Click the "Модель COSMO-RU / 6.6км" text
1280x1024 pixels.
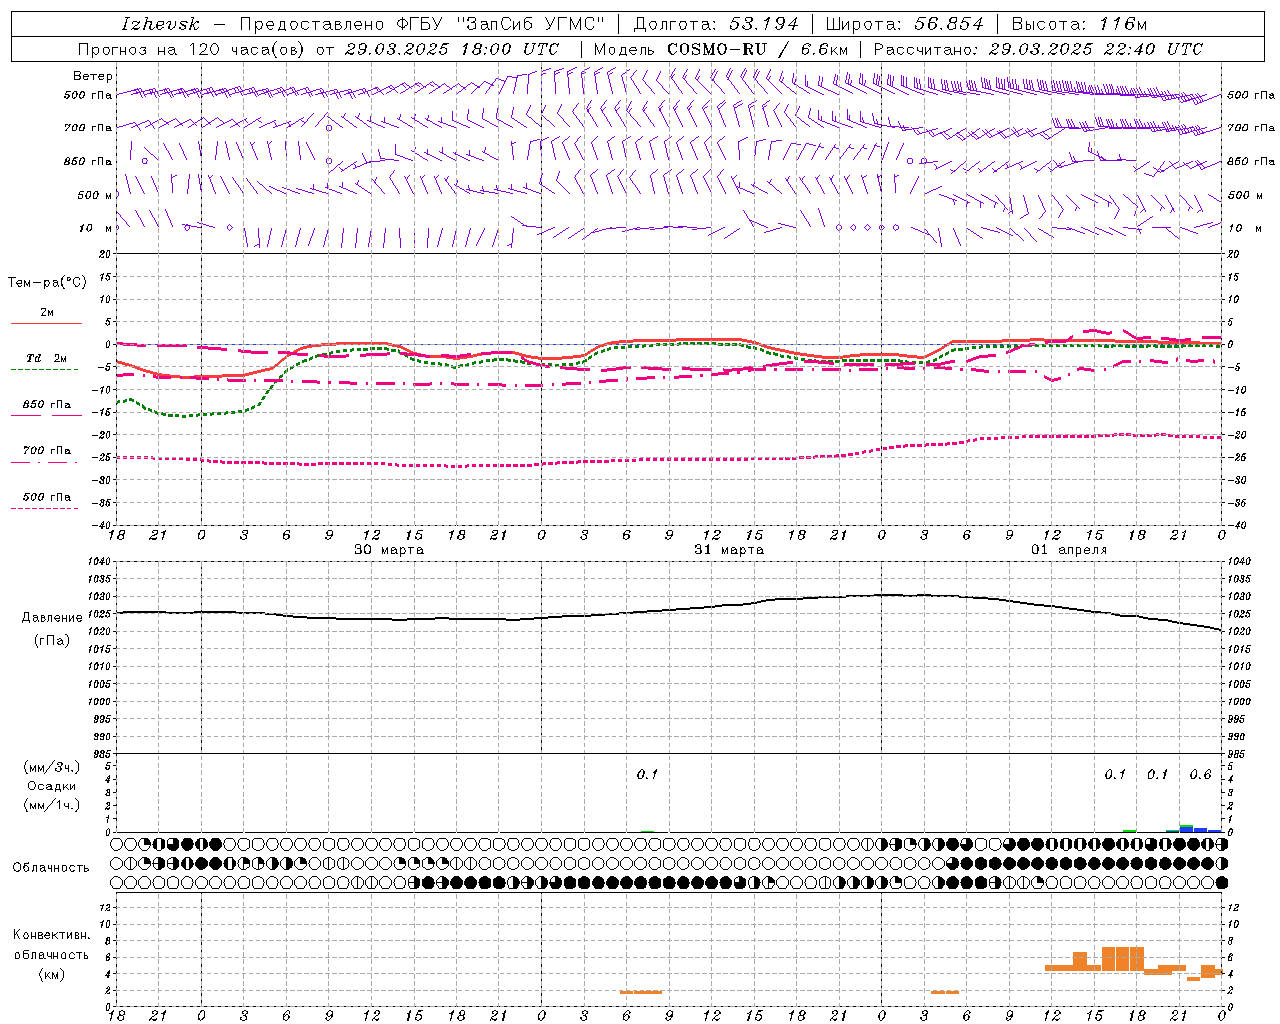point(721,49)
